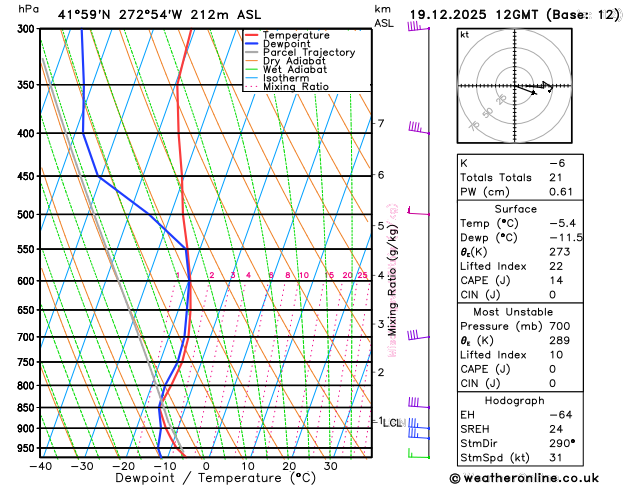
Task: Click the gray Parcel Trajectory legend line
Action: tap(252, 52)
